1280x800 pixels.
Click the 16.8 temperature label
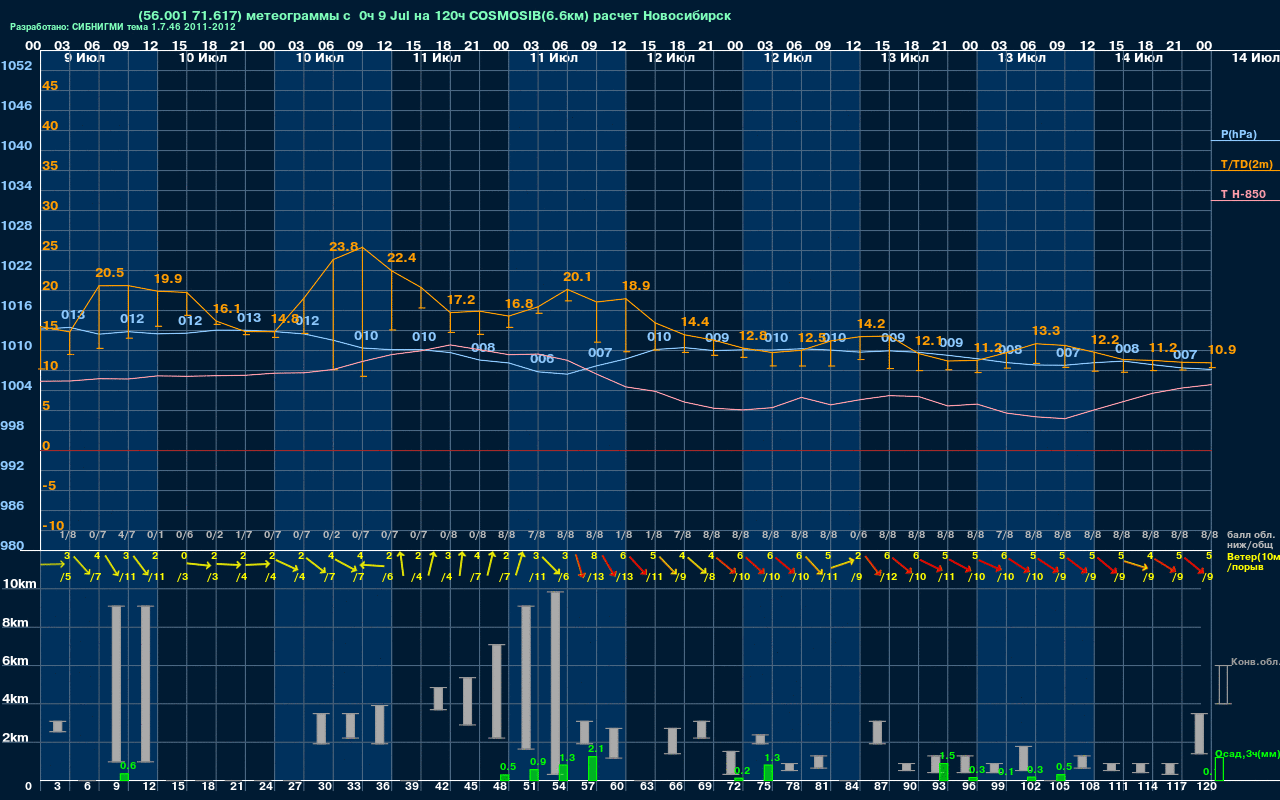click(518, 303)
